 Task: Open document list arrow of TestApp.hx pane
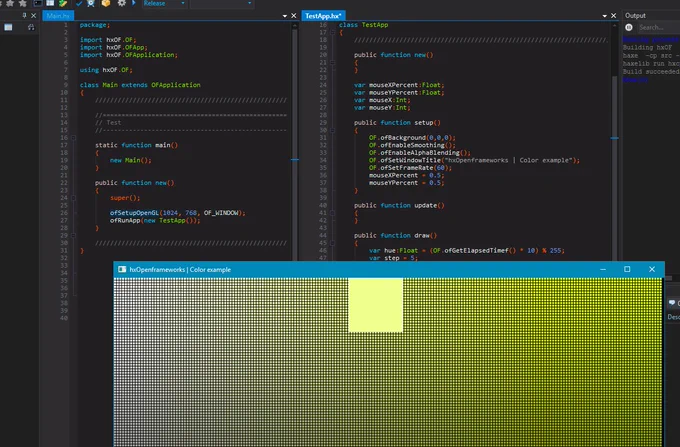point(605,16)
